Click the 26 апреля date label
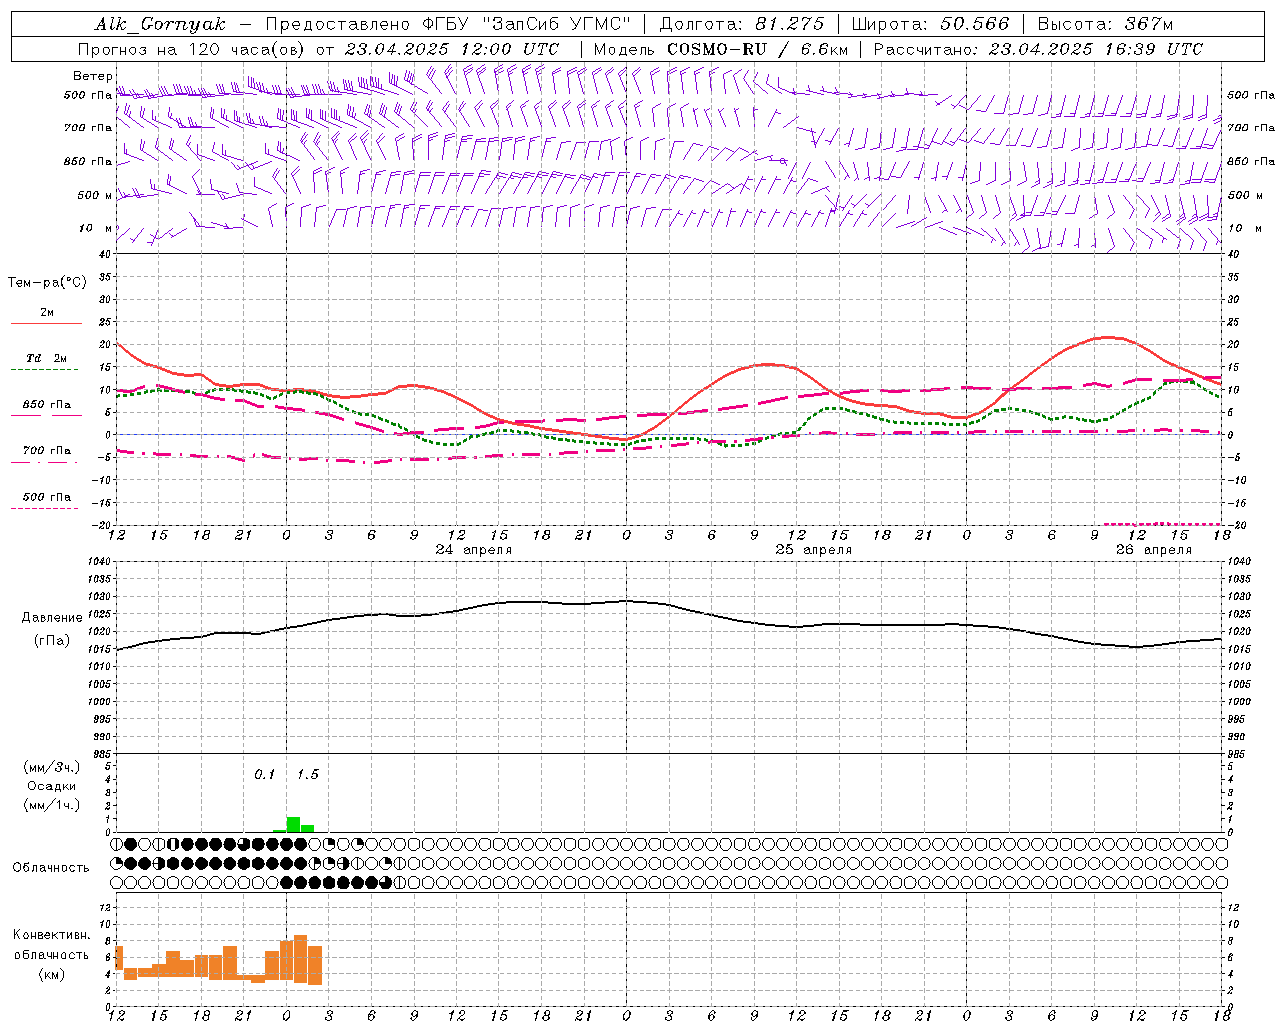Image resolution: width=1280 pixels, height=1024 pixels. pyautogui.click(x=1154, y=550)
